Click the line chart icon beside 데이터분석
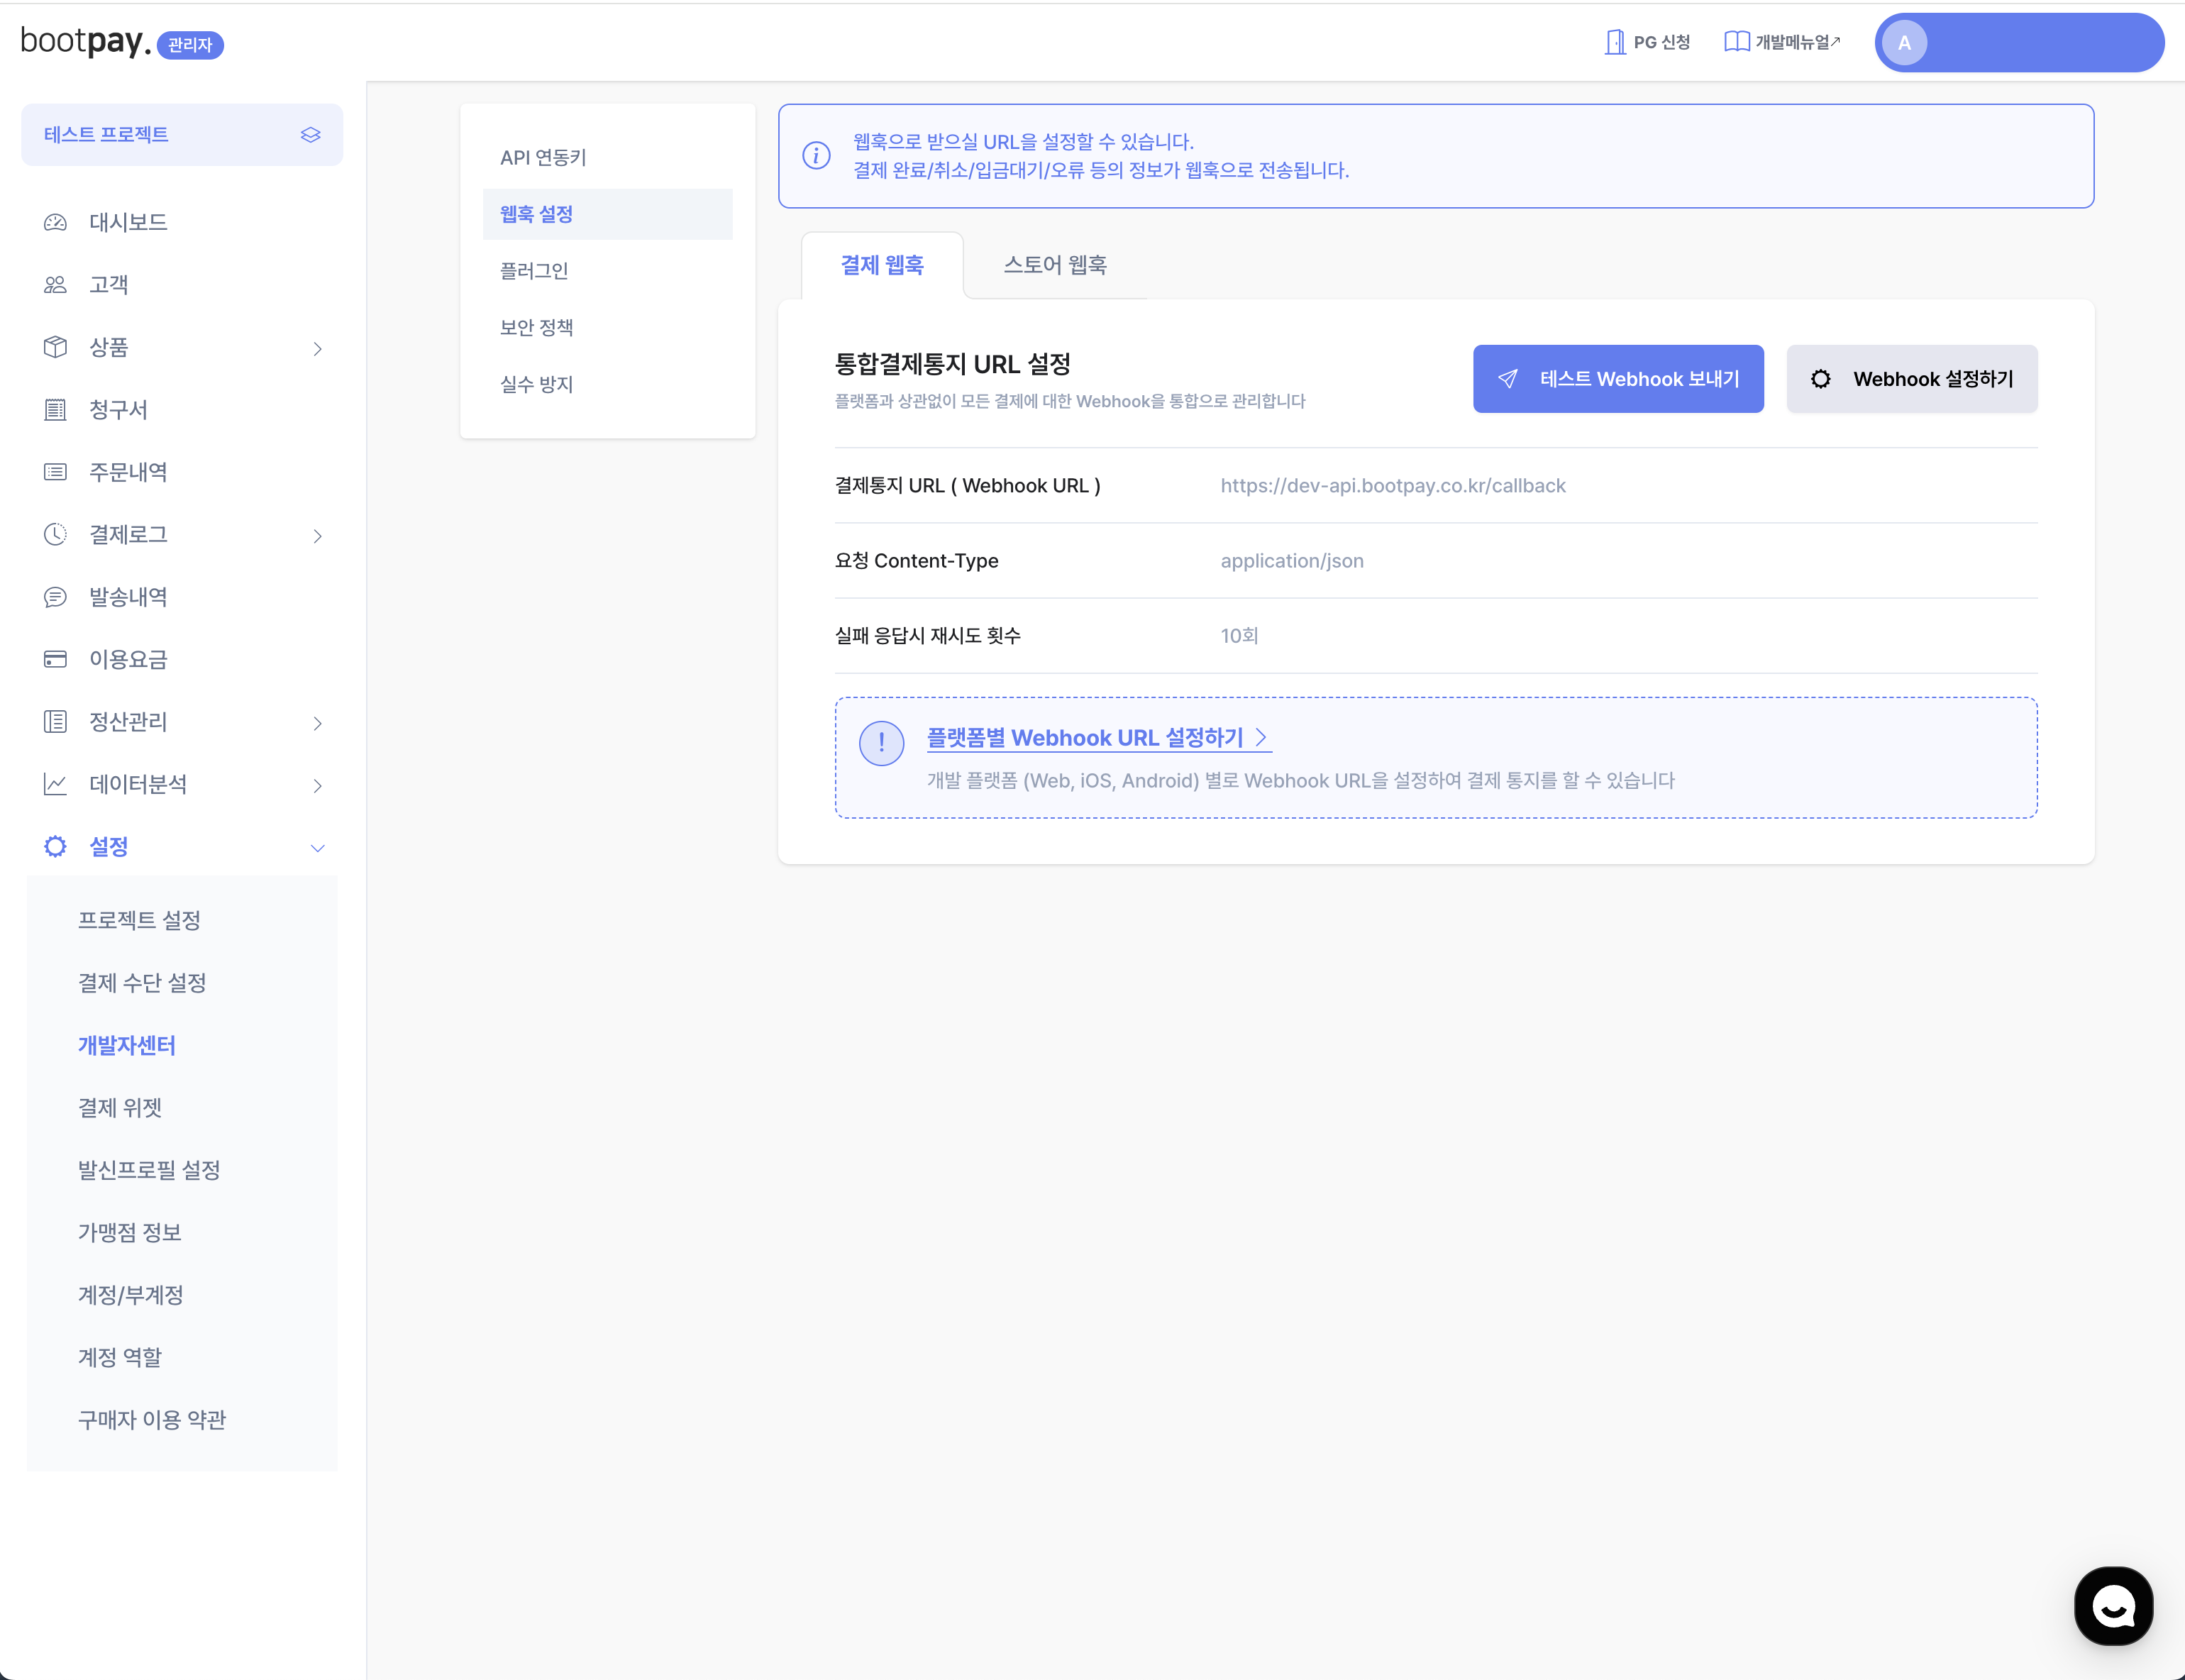2185x1680 pixels. (55, 784)
